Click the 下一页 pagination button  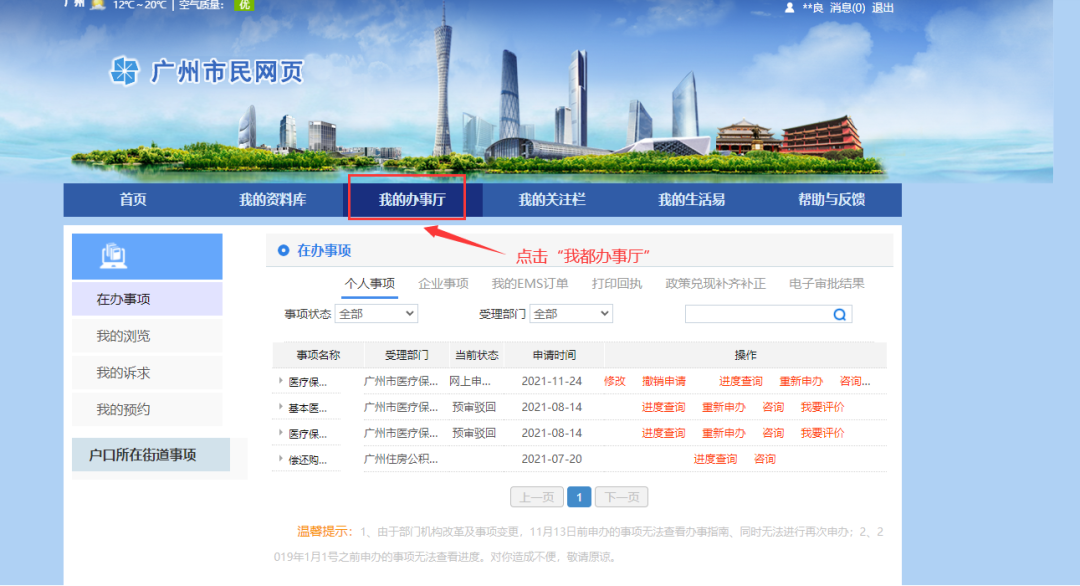622,497
